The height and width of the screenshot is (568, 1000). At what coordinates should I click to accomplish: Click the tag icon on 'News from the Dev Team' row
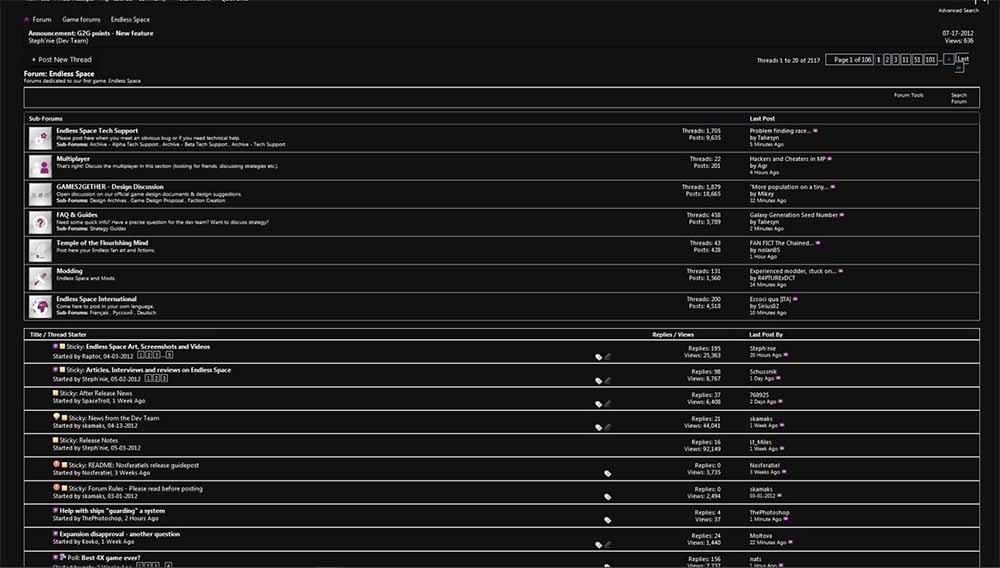pyautogui.click(x=598, y=428)
